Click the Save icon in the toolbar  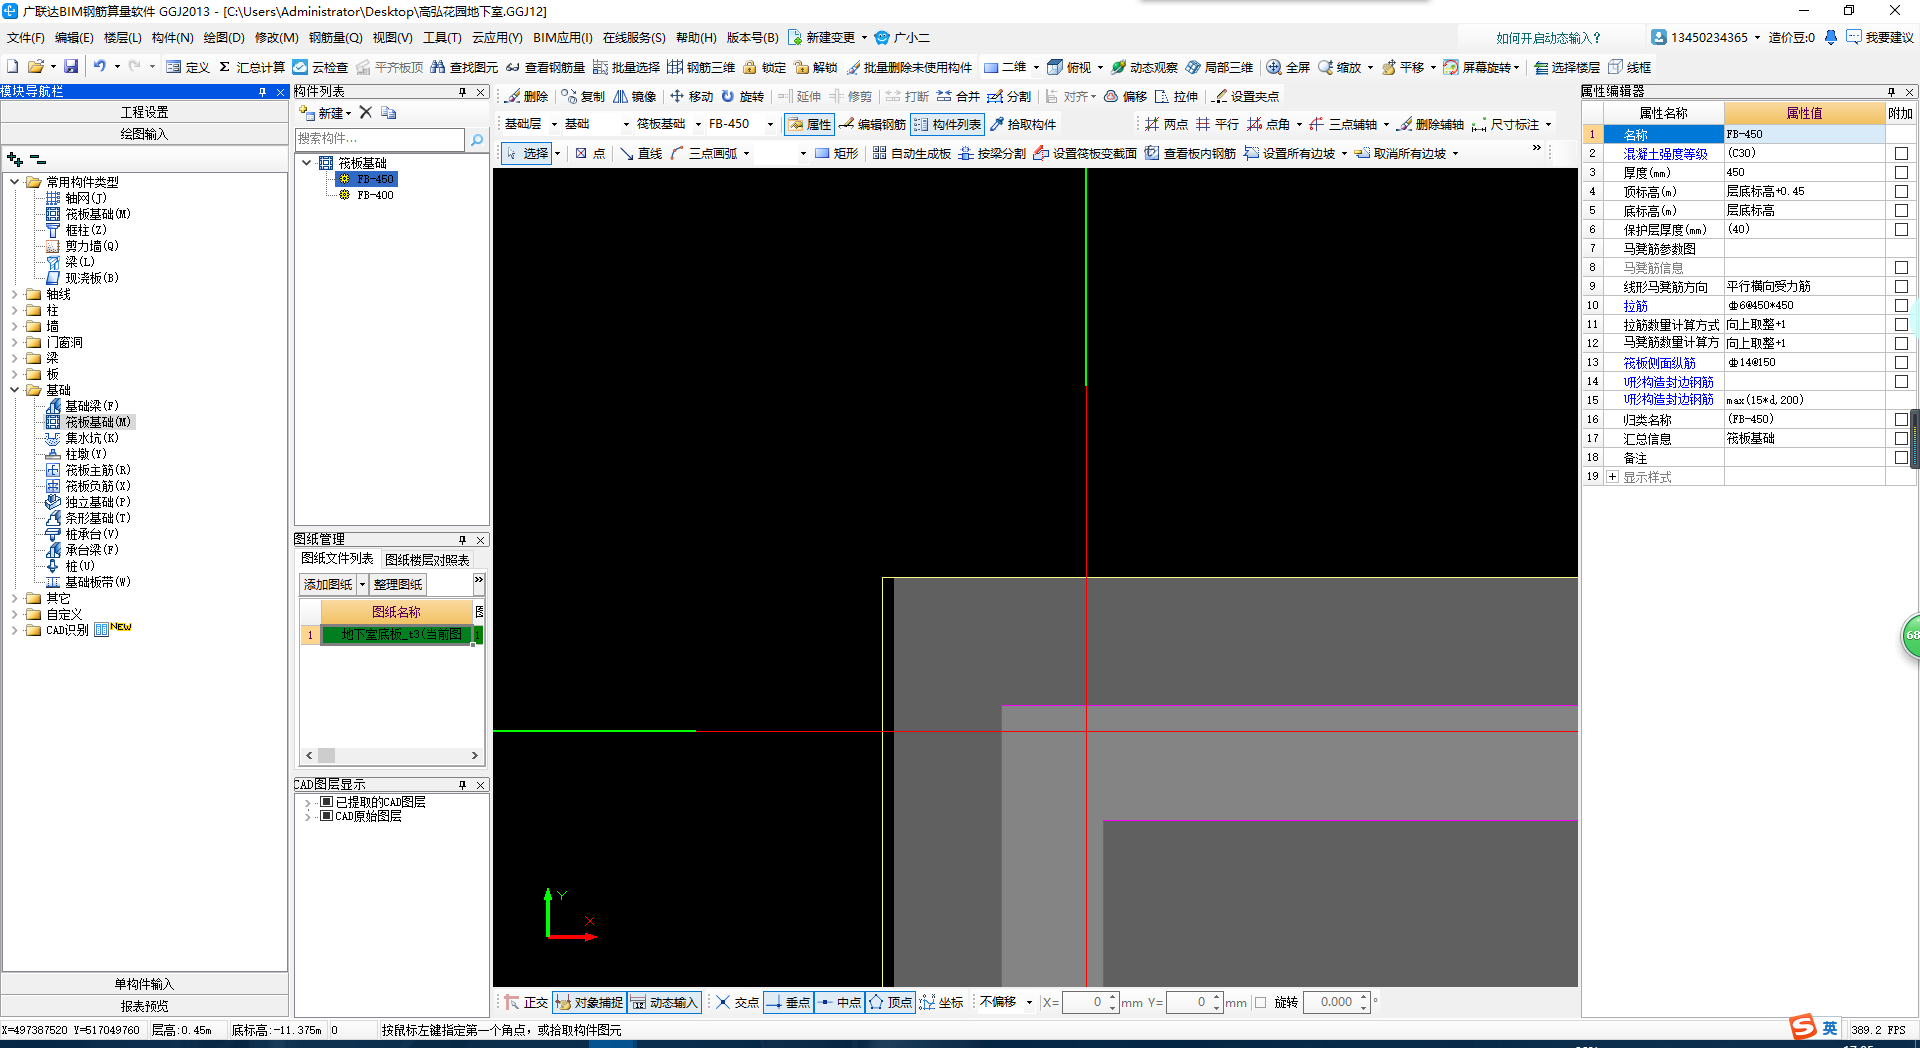[x=71, y=67]
